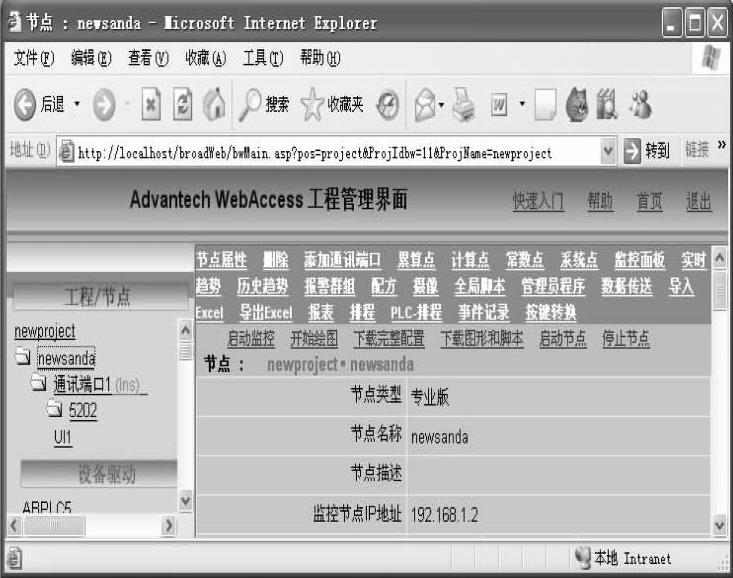Click the 添加通讯端口 link
Image resolution: width=733 pixels, height=578 pixels.
click(343, 260)
